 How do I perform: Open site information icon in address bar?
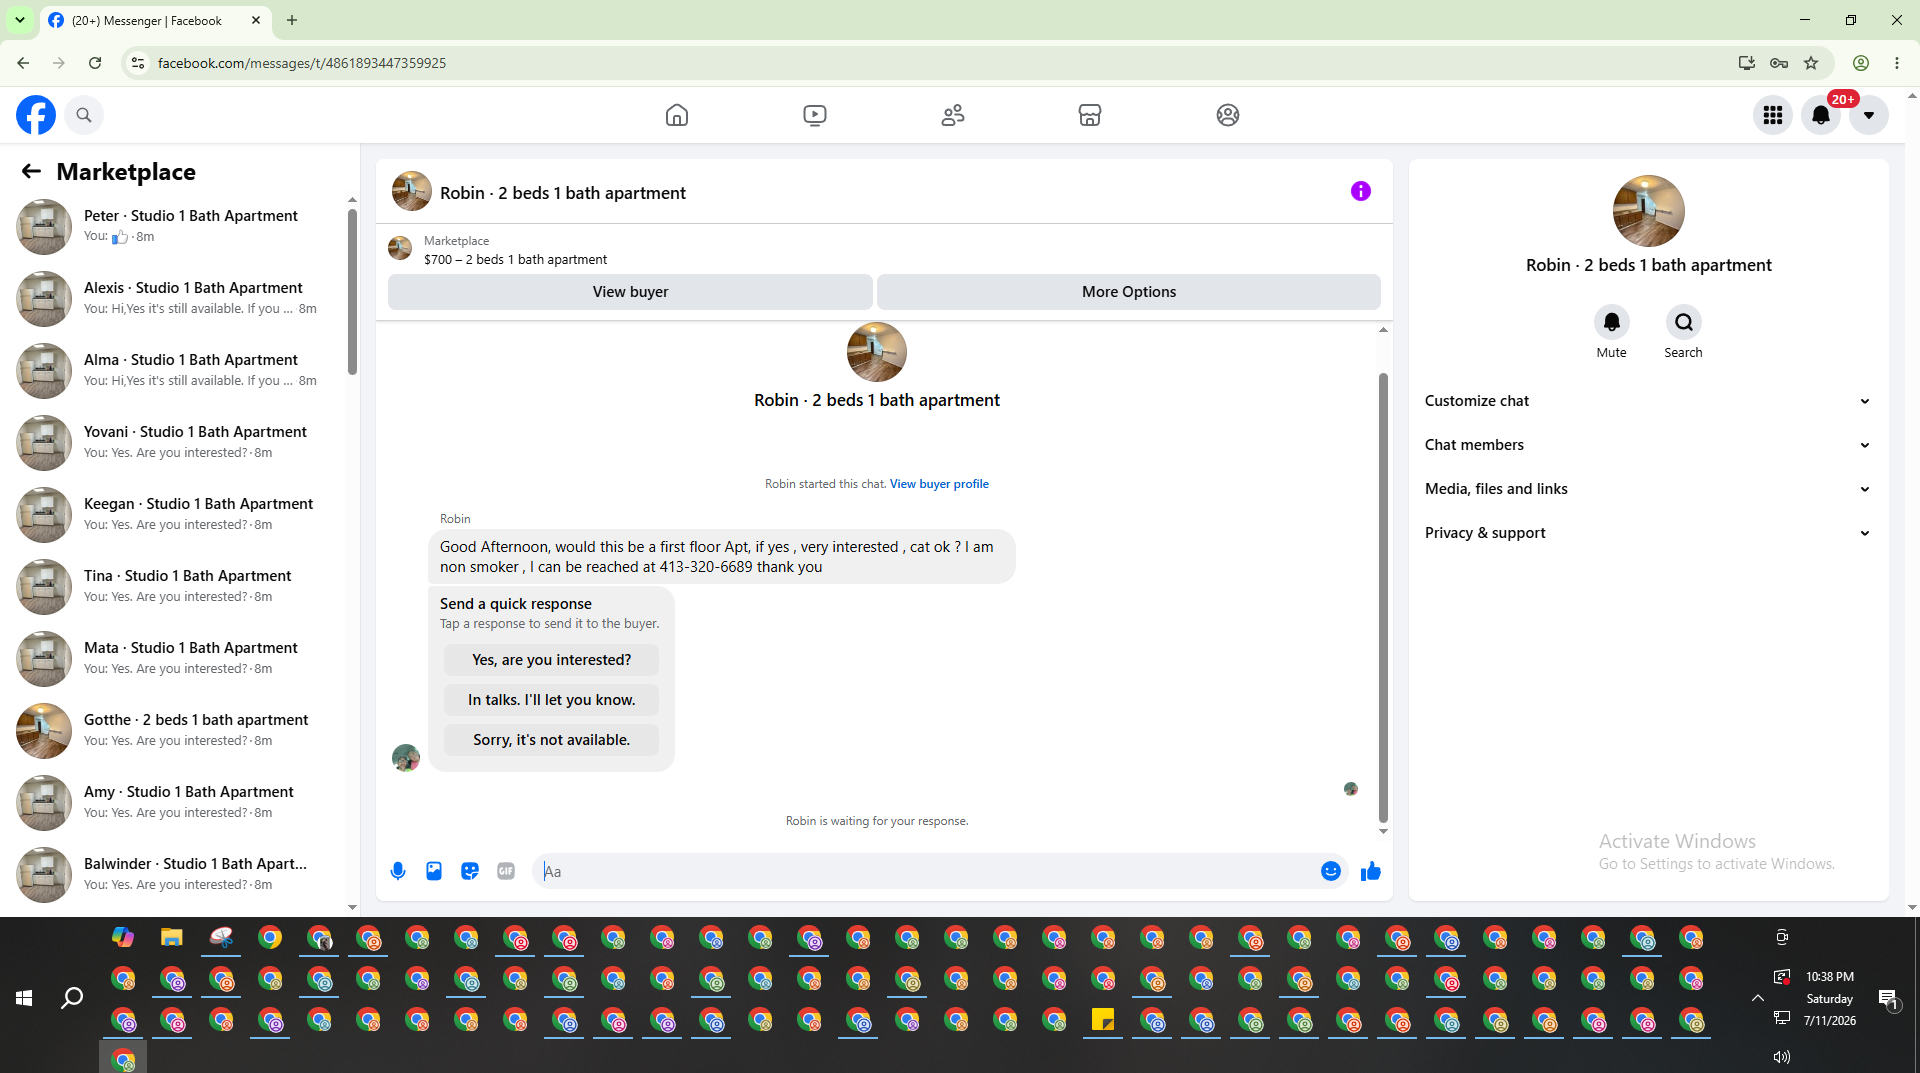tap(138, 63)
